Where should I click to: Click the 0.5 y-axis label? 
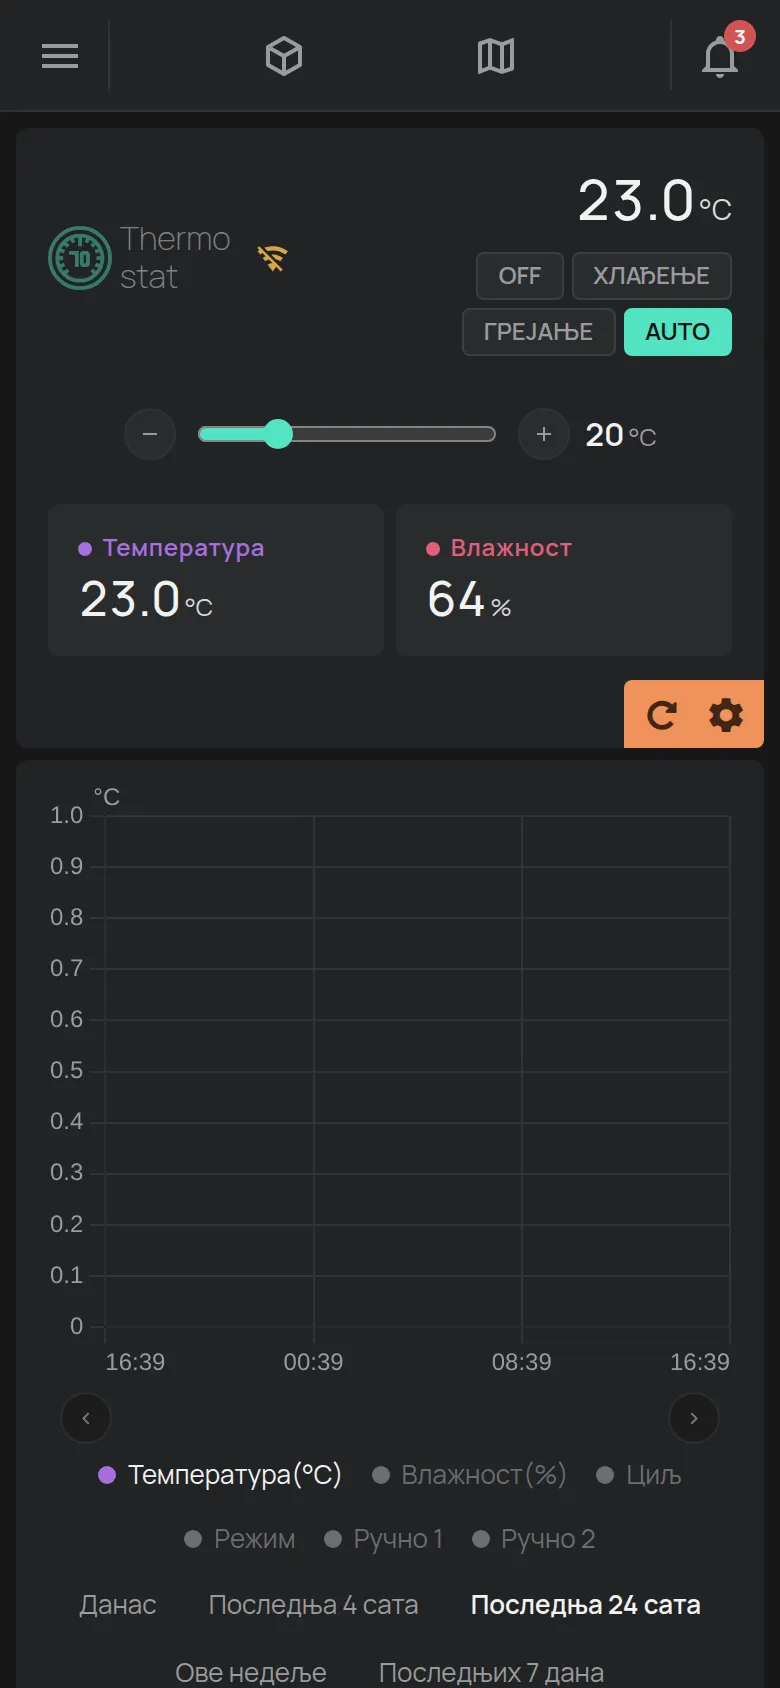click(x=67, y=1070)
